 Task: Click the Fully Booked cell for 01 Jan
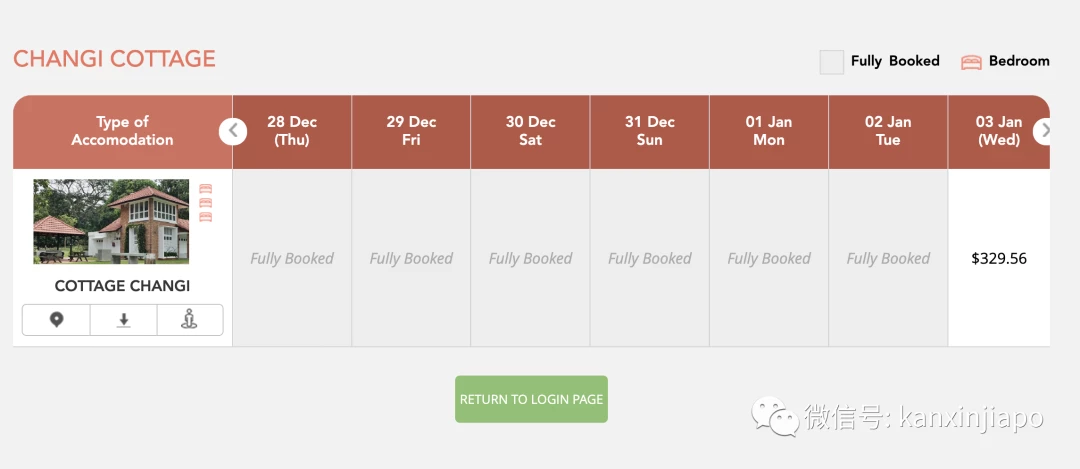click(x=769, y=258)
